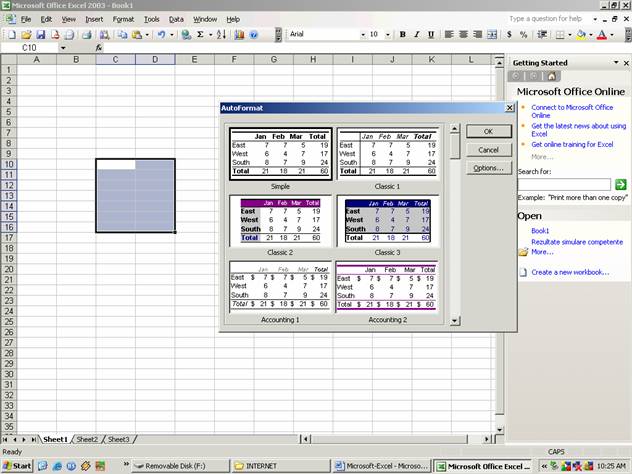The height and width of the screenshot is (474, 632).
Task: Select the Classic 2 table format preview
Action: click(280, 221)
